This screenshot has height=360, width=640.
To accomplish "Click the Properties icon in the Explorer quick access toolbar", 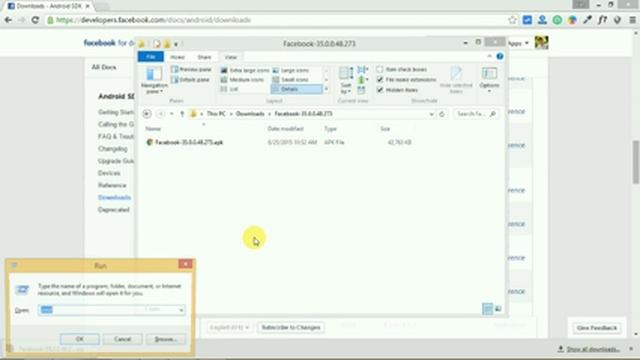I will pos(157,44).
